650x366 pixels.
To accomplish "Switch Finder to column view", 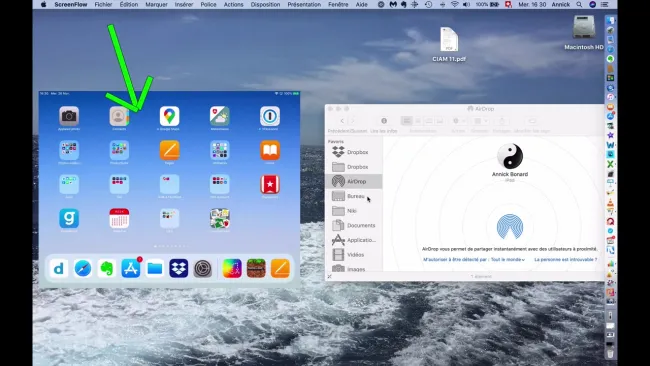I will (429, 121).
